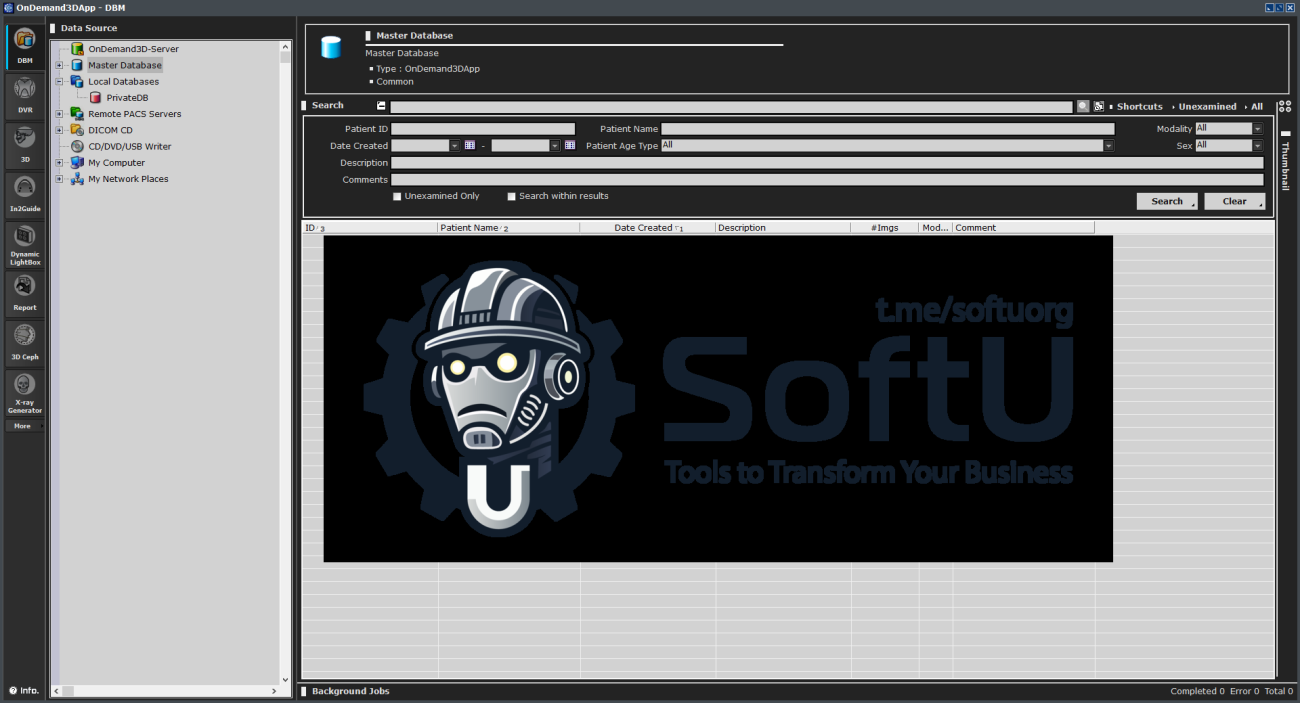The image size is (1300, 703).
Task: Click the red PrivateDB icon
Action: [96, 98]
